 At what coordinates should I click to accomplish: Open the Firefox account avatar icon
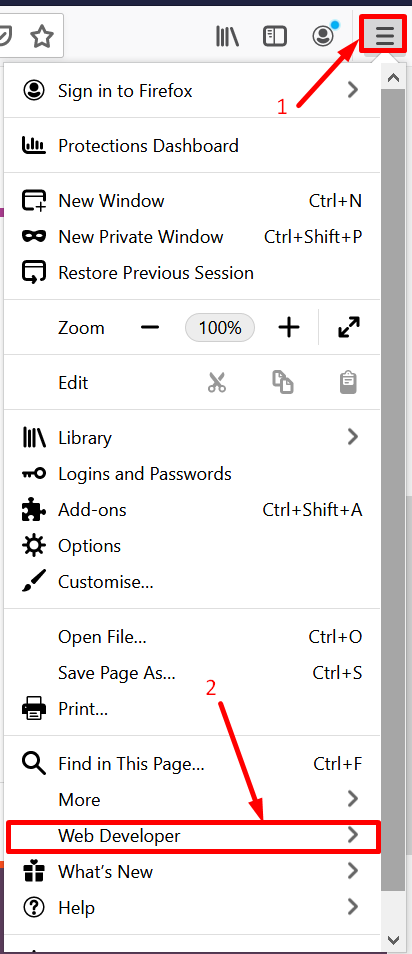[x=324, y=35]
